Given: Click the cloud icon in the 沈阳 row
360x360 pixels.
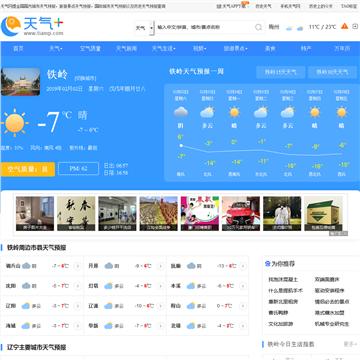Looking at the screenshot, I should click(26, 286).
